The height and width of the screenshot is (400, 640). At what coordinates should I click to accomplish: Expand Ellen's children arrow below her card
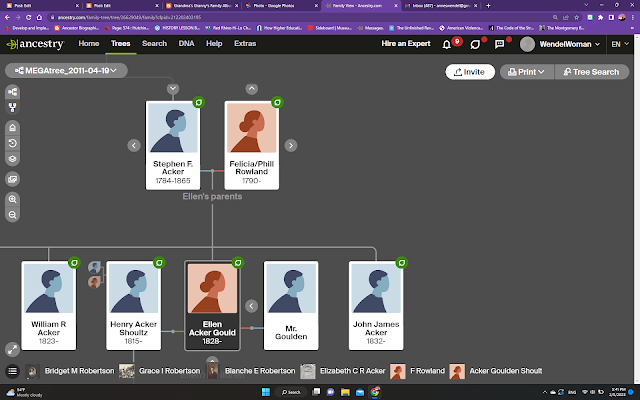tap(212, 361)
